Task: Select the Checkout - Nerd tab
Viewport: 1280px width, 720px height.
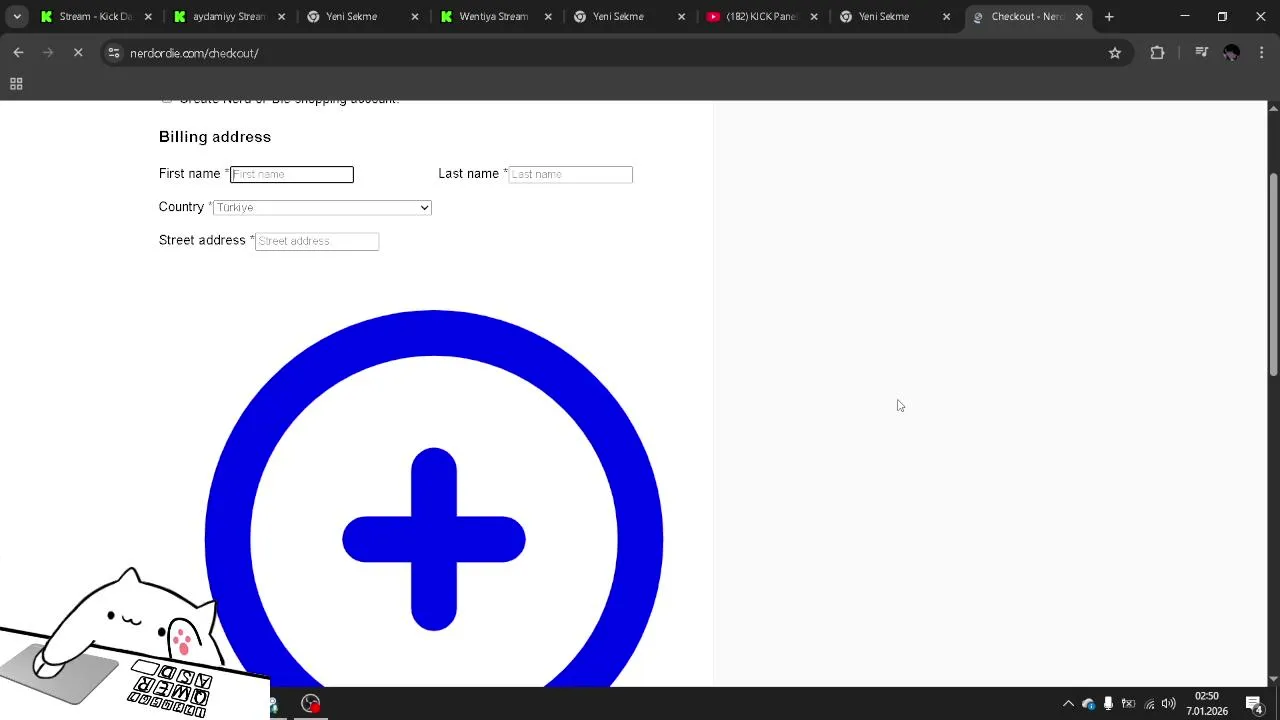Action: 1027,17
